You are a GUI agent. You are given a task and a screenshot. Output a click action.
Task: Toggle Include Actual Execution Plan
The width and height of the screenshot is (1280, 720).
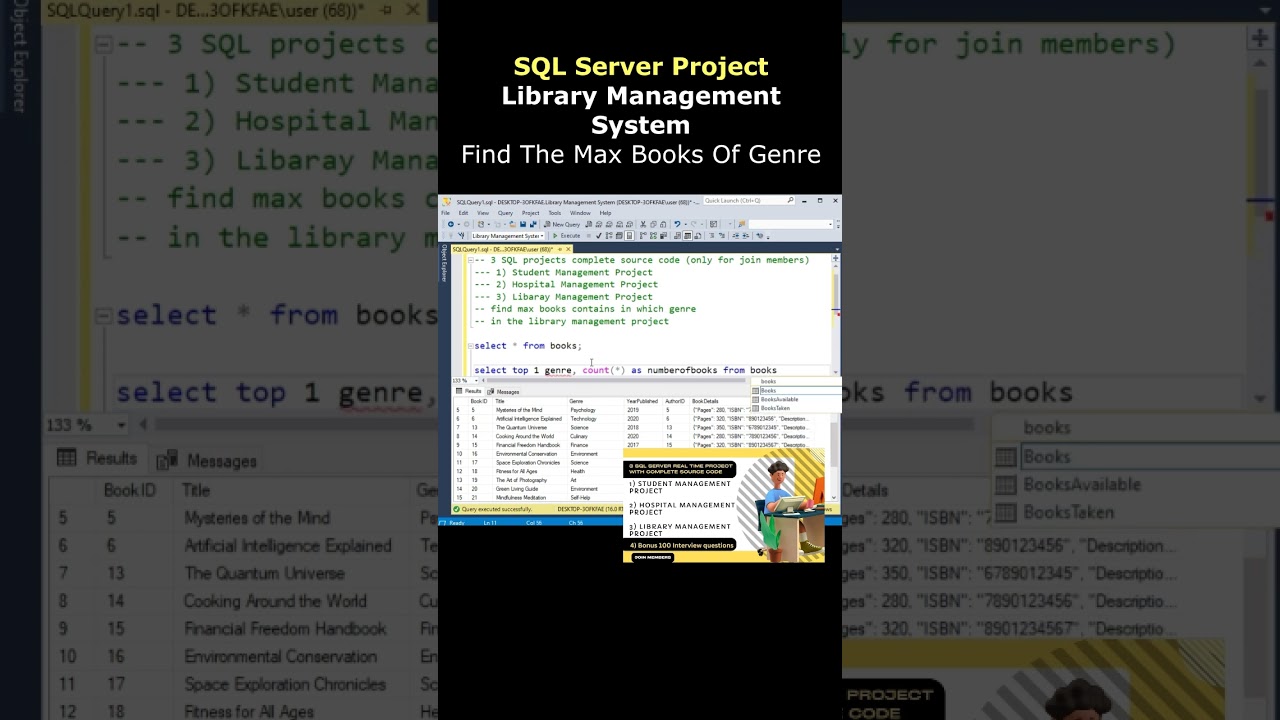pos(643,236)
